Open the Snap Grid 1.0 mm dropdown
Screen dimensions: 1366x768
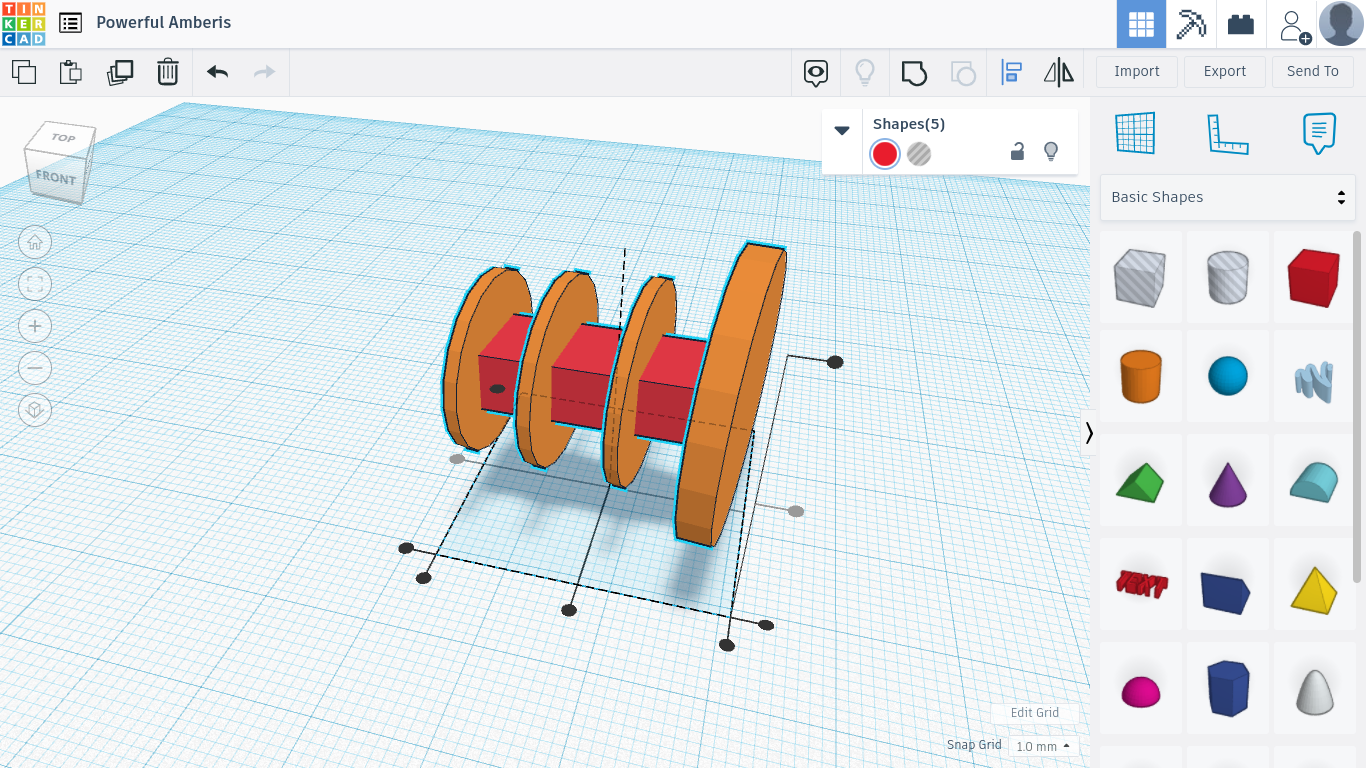click(x=1043, y=746)
